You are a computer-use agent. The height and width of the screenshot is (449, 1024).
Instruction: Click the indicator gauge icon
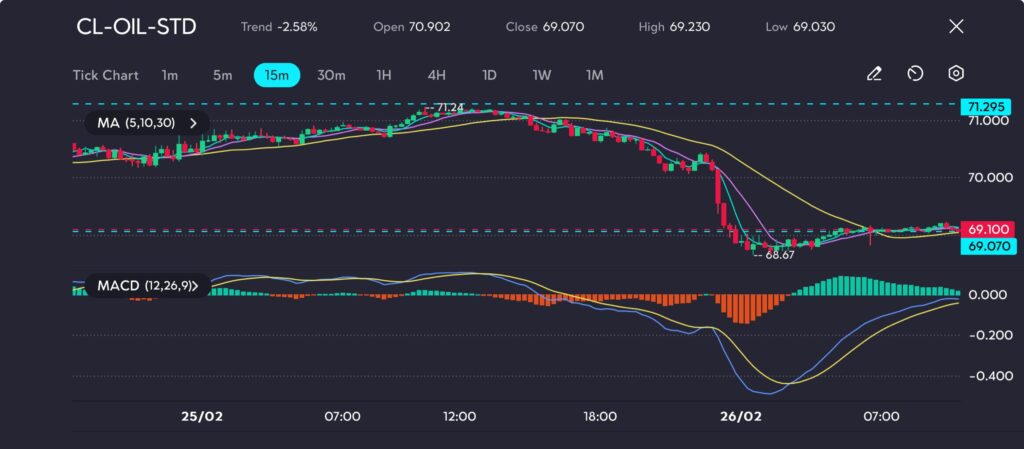coord(915,74)
